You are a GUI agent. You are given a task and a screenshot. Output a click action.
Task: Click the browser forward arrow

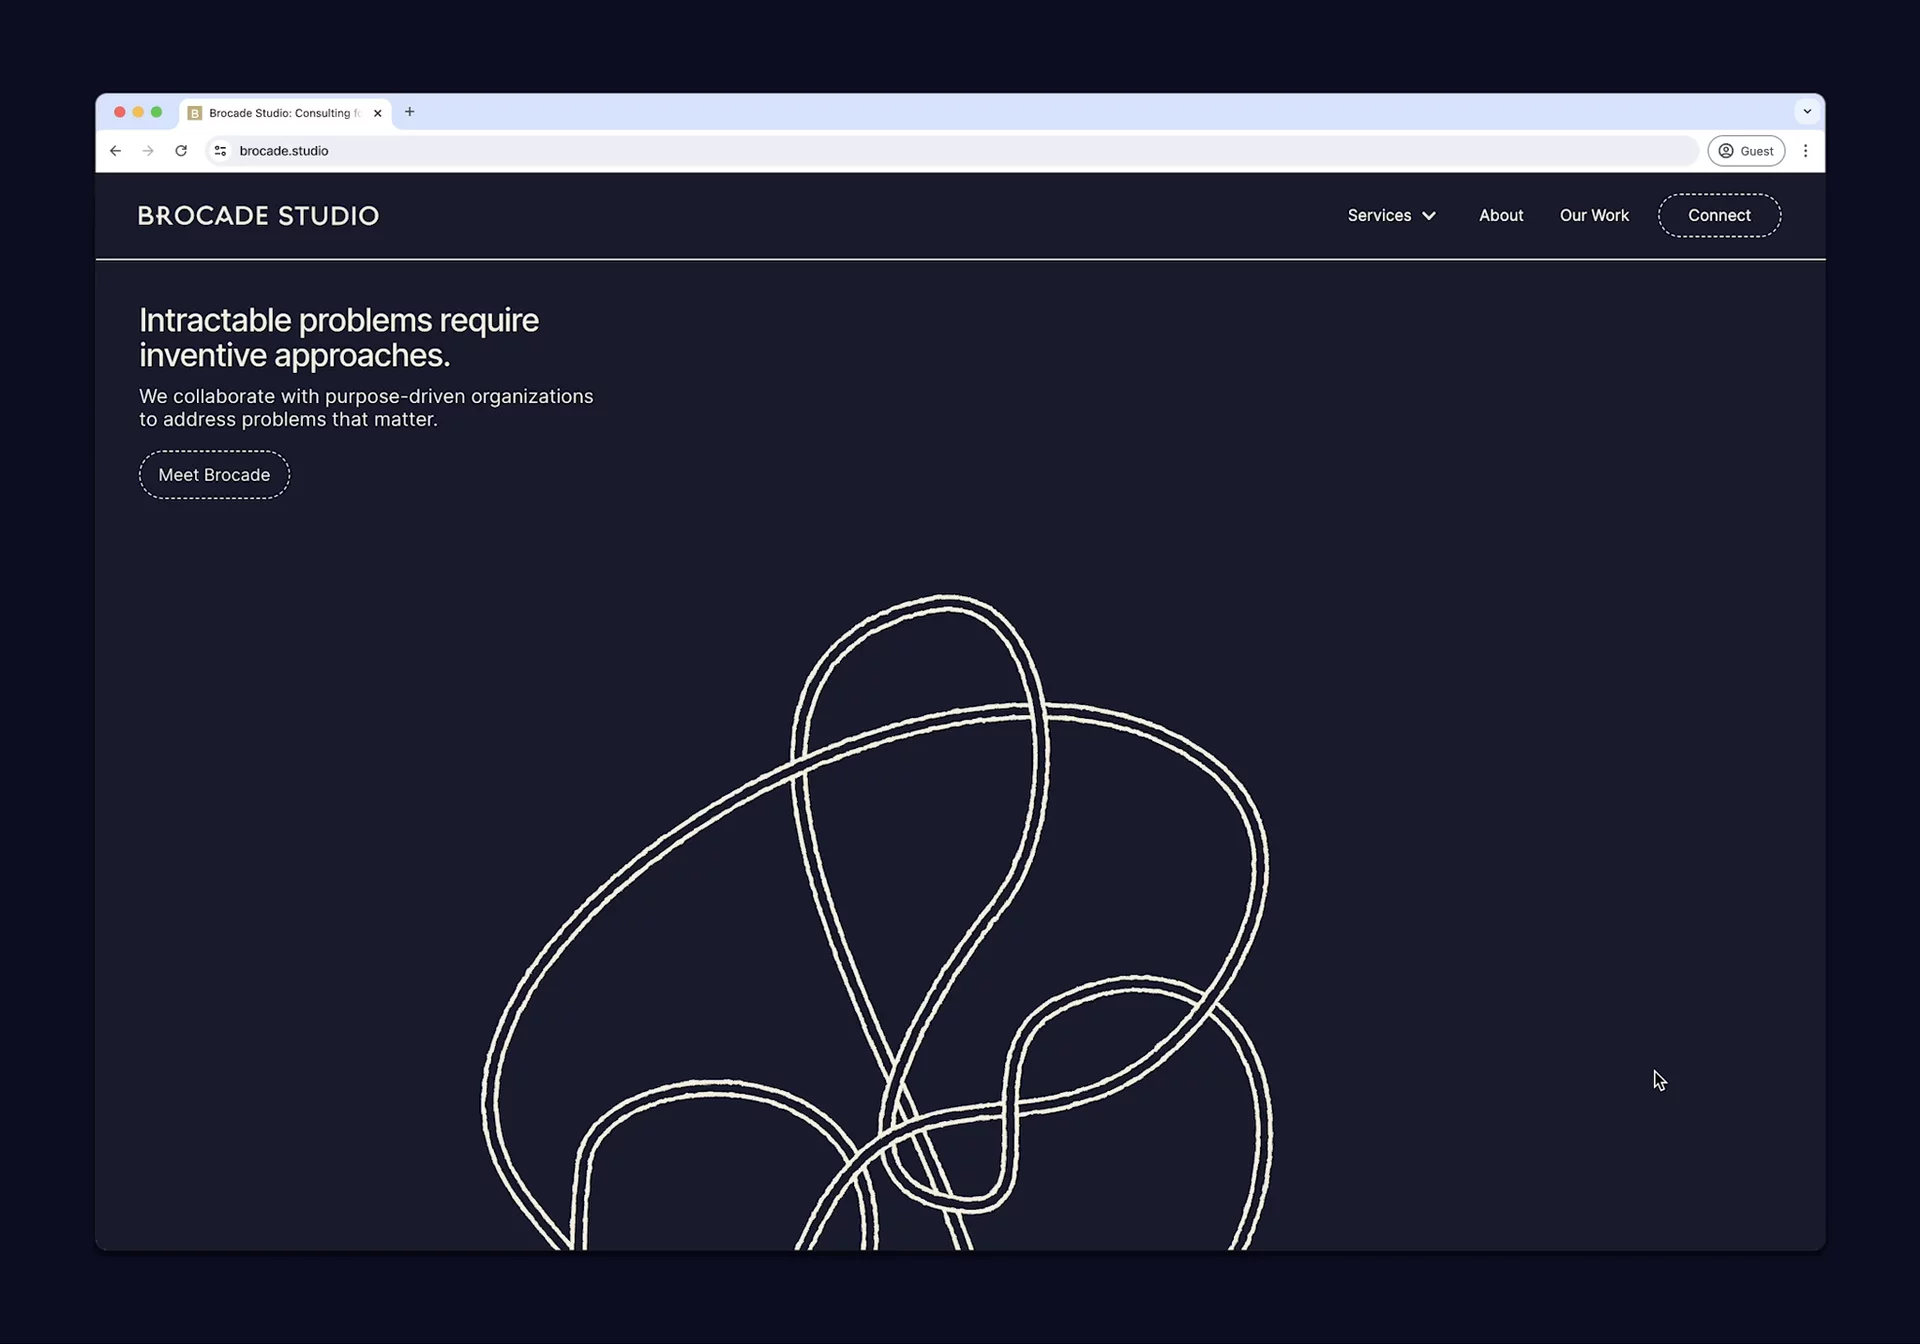(148, 151)
